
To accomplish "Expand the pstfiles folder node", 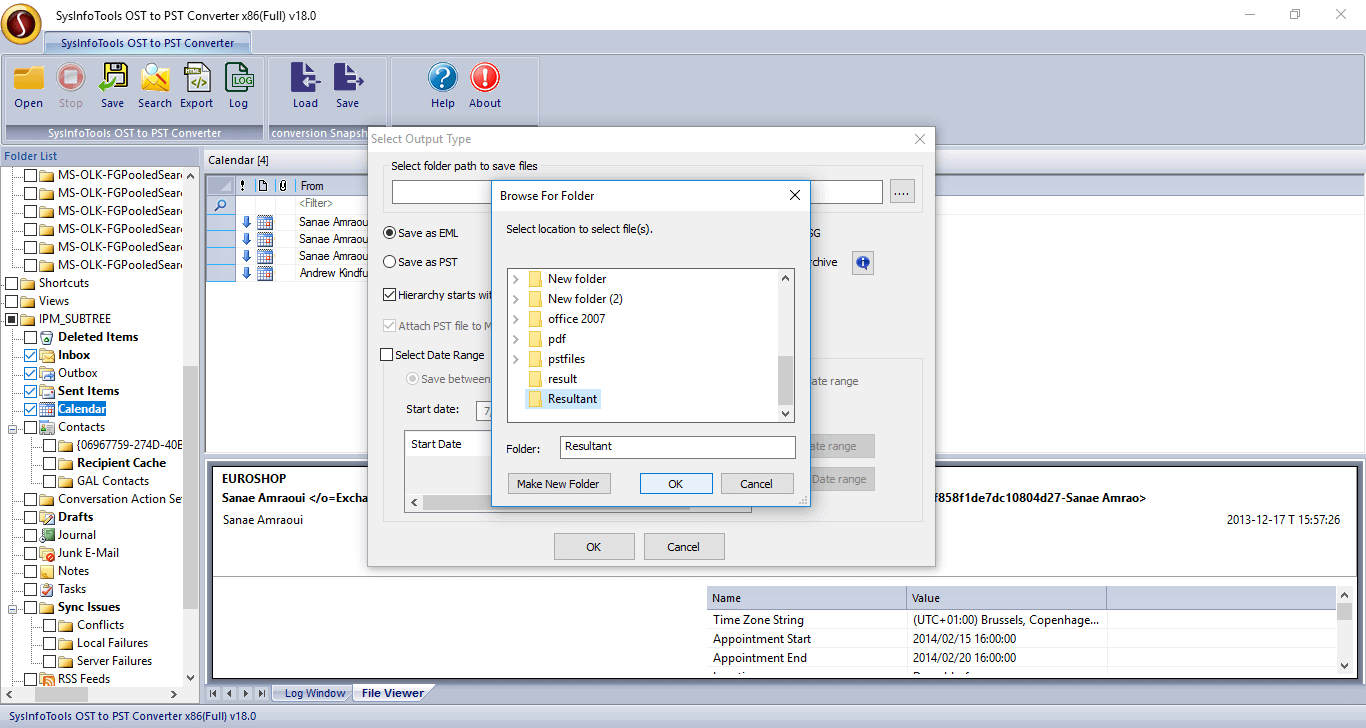I will (x=516, y=359).
